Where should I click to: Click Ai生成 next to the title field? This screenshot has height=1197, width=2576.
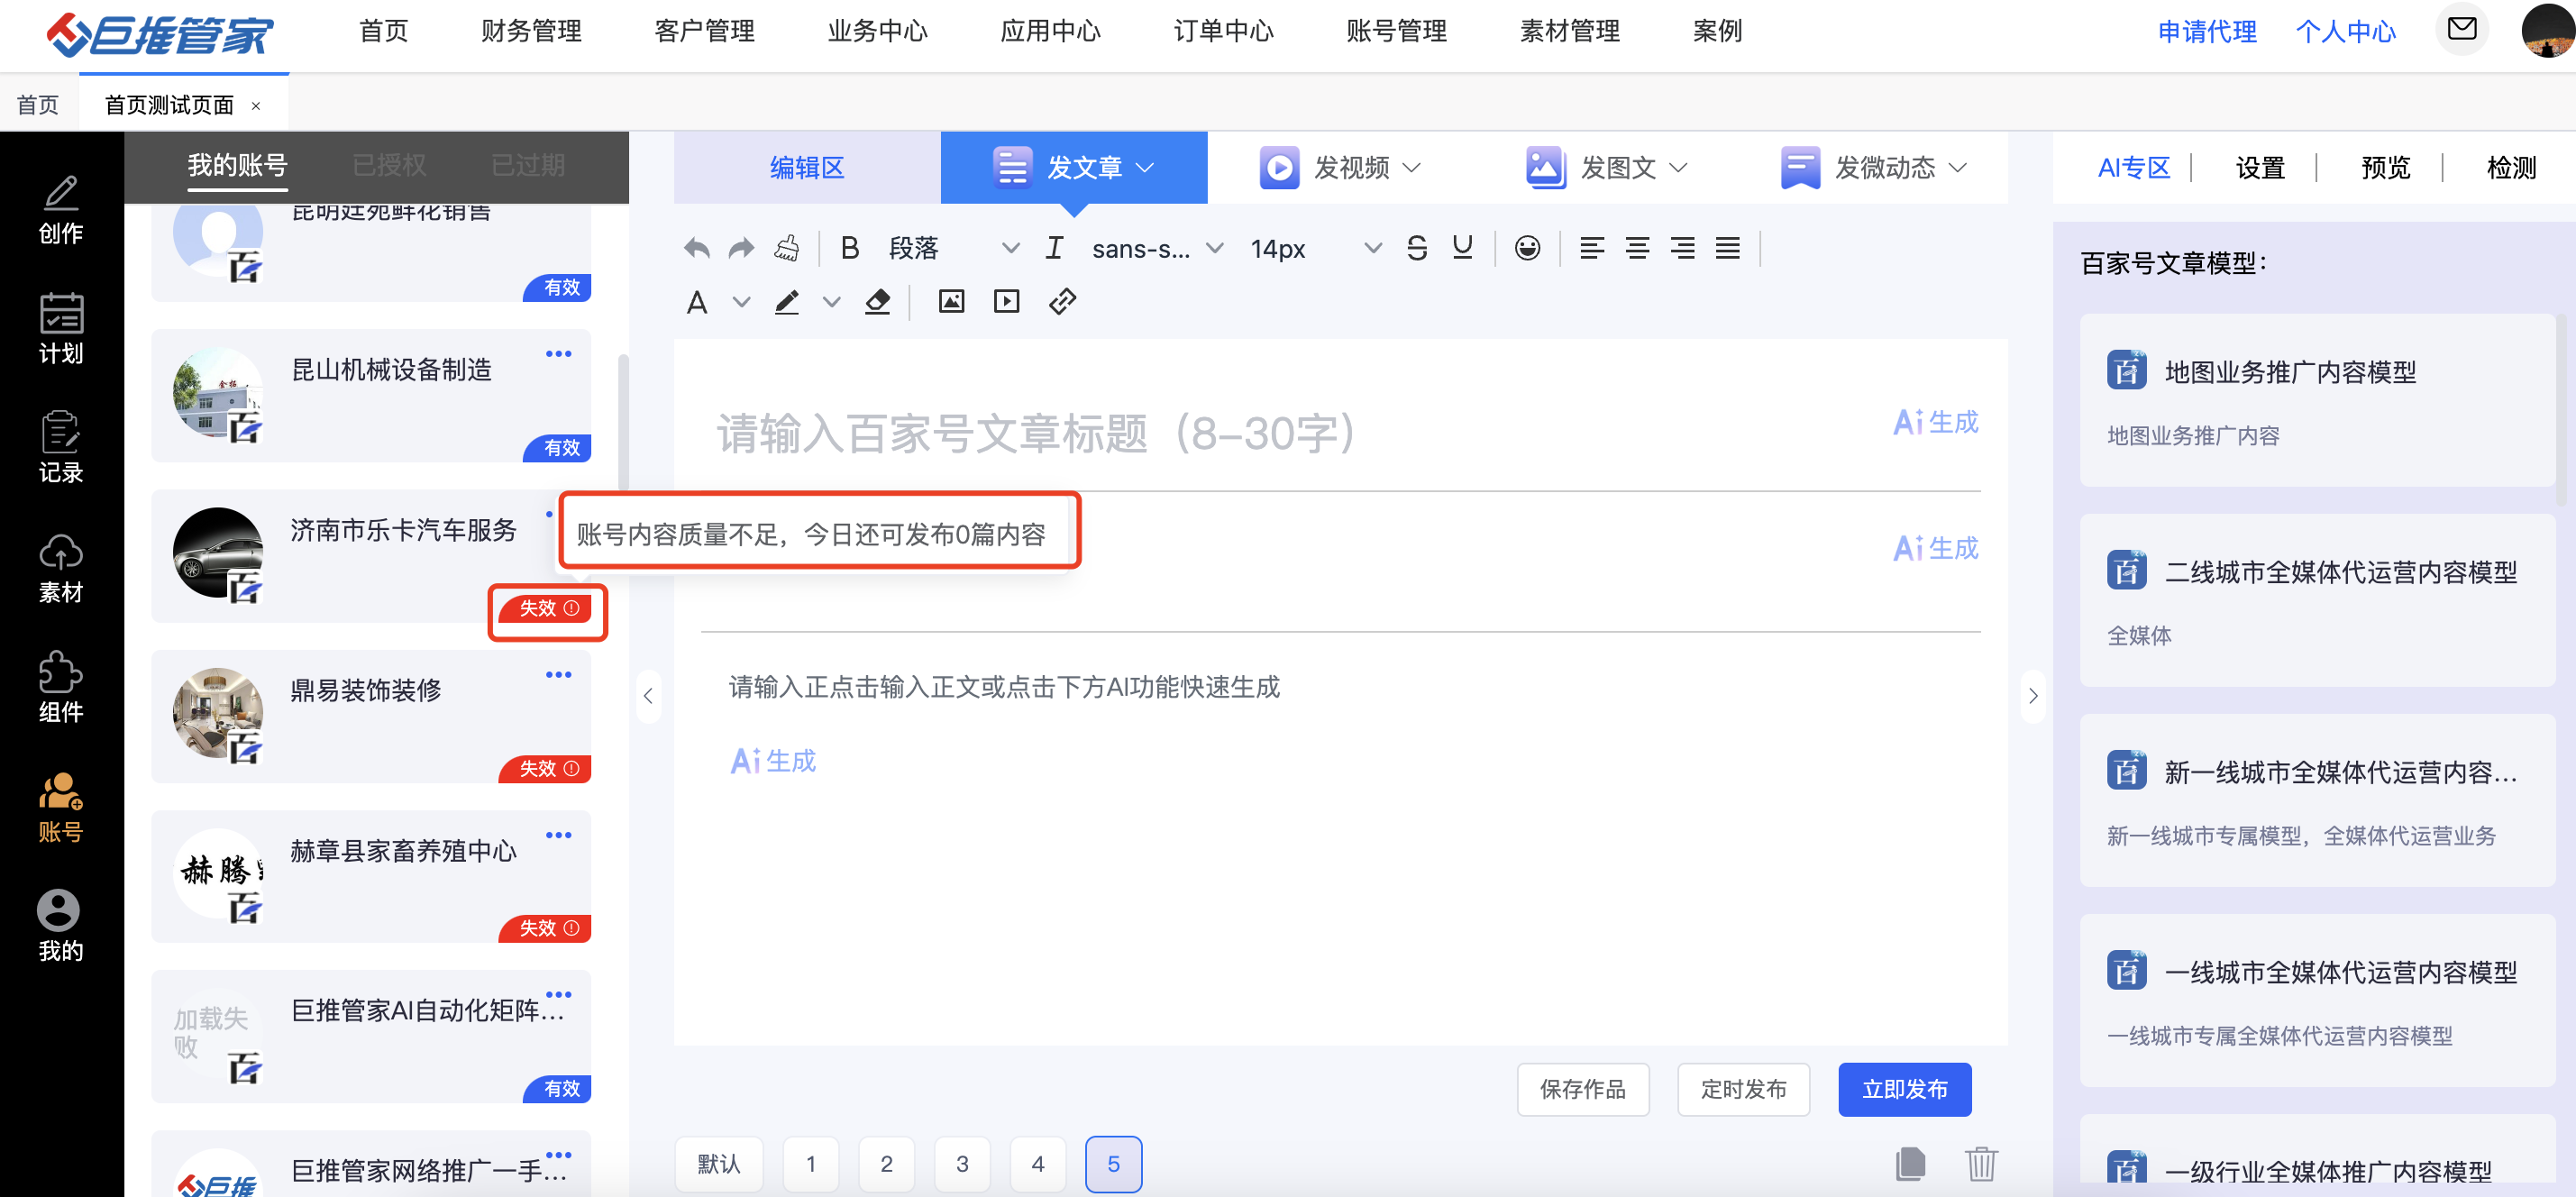tap(1936, 422)
